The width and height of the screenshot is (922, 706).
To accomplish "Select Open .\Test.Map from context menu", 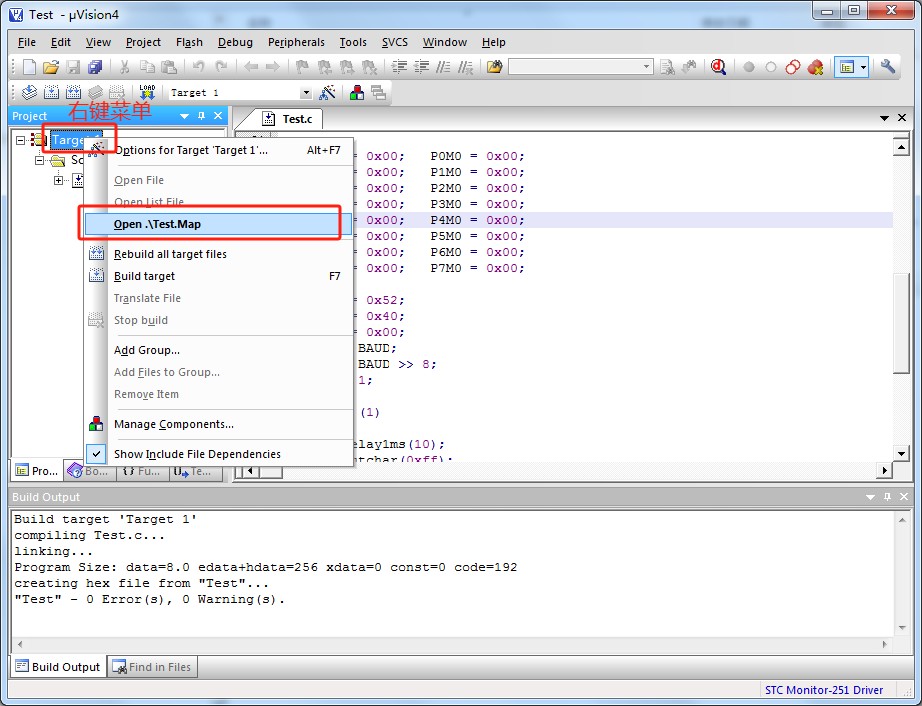I will (x=218, y=224).
